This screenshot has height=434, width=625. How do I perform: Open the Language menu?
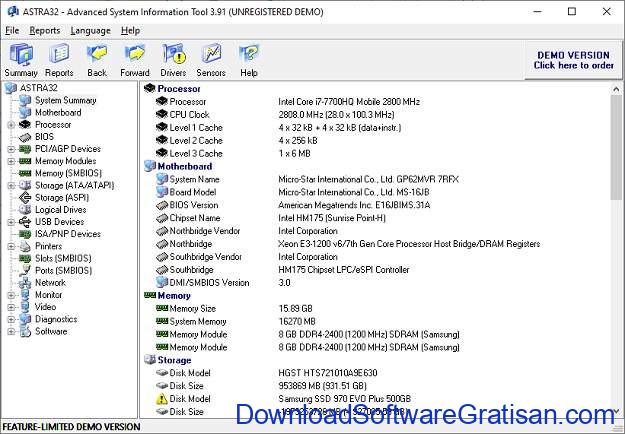[x=90, y=31]
